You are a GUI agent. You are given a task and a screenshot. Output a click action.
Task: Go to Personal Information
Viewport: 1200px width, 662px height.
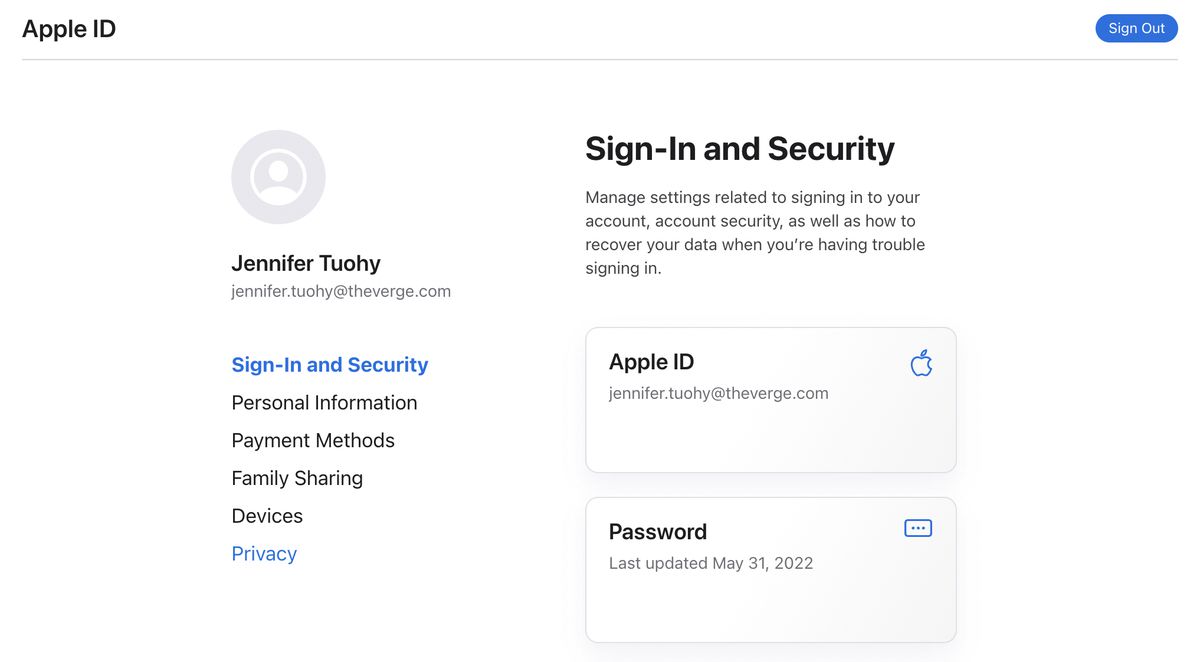[x=324, y=403]
